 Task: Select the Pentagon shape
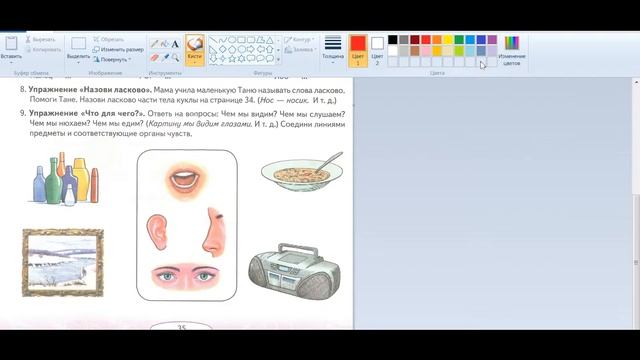232,49
